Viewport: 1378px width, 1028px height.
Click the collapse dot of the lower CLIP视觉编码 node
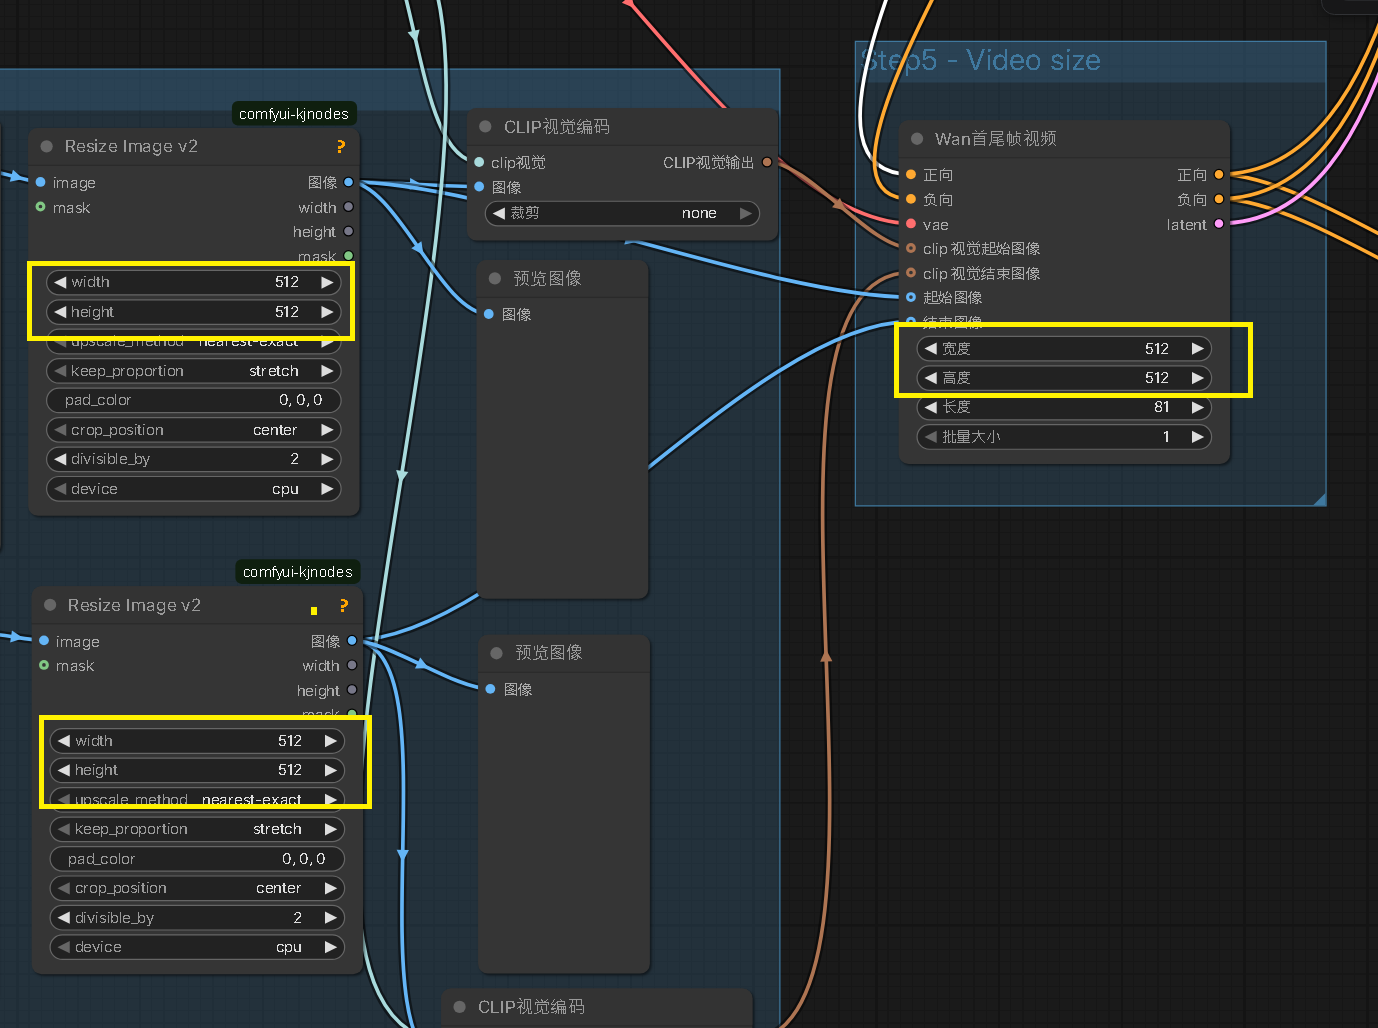point(460,1007)
